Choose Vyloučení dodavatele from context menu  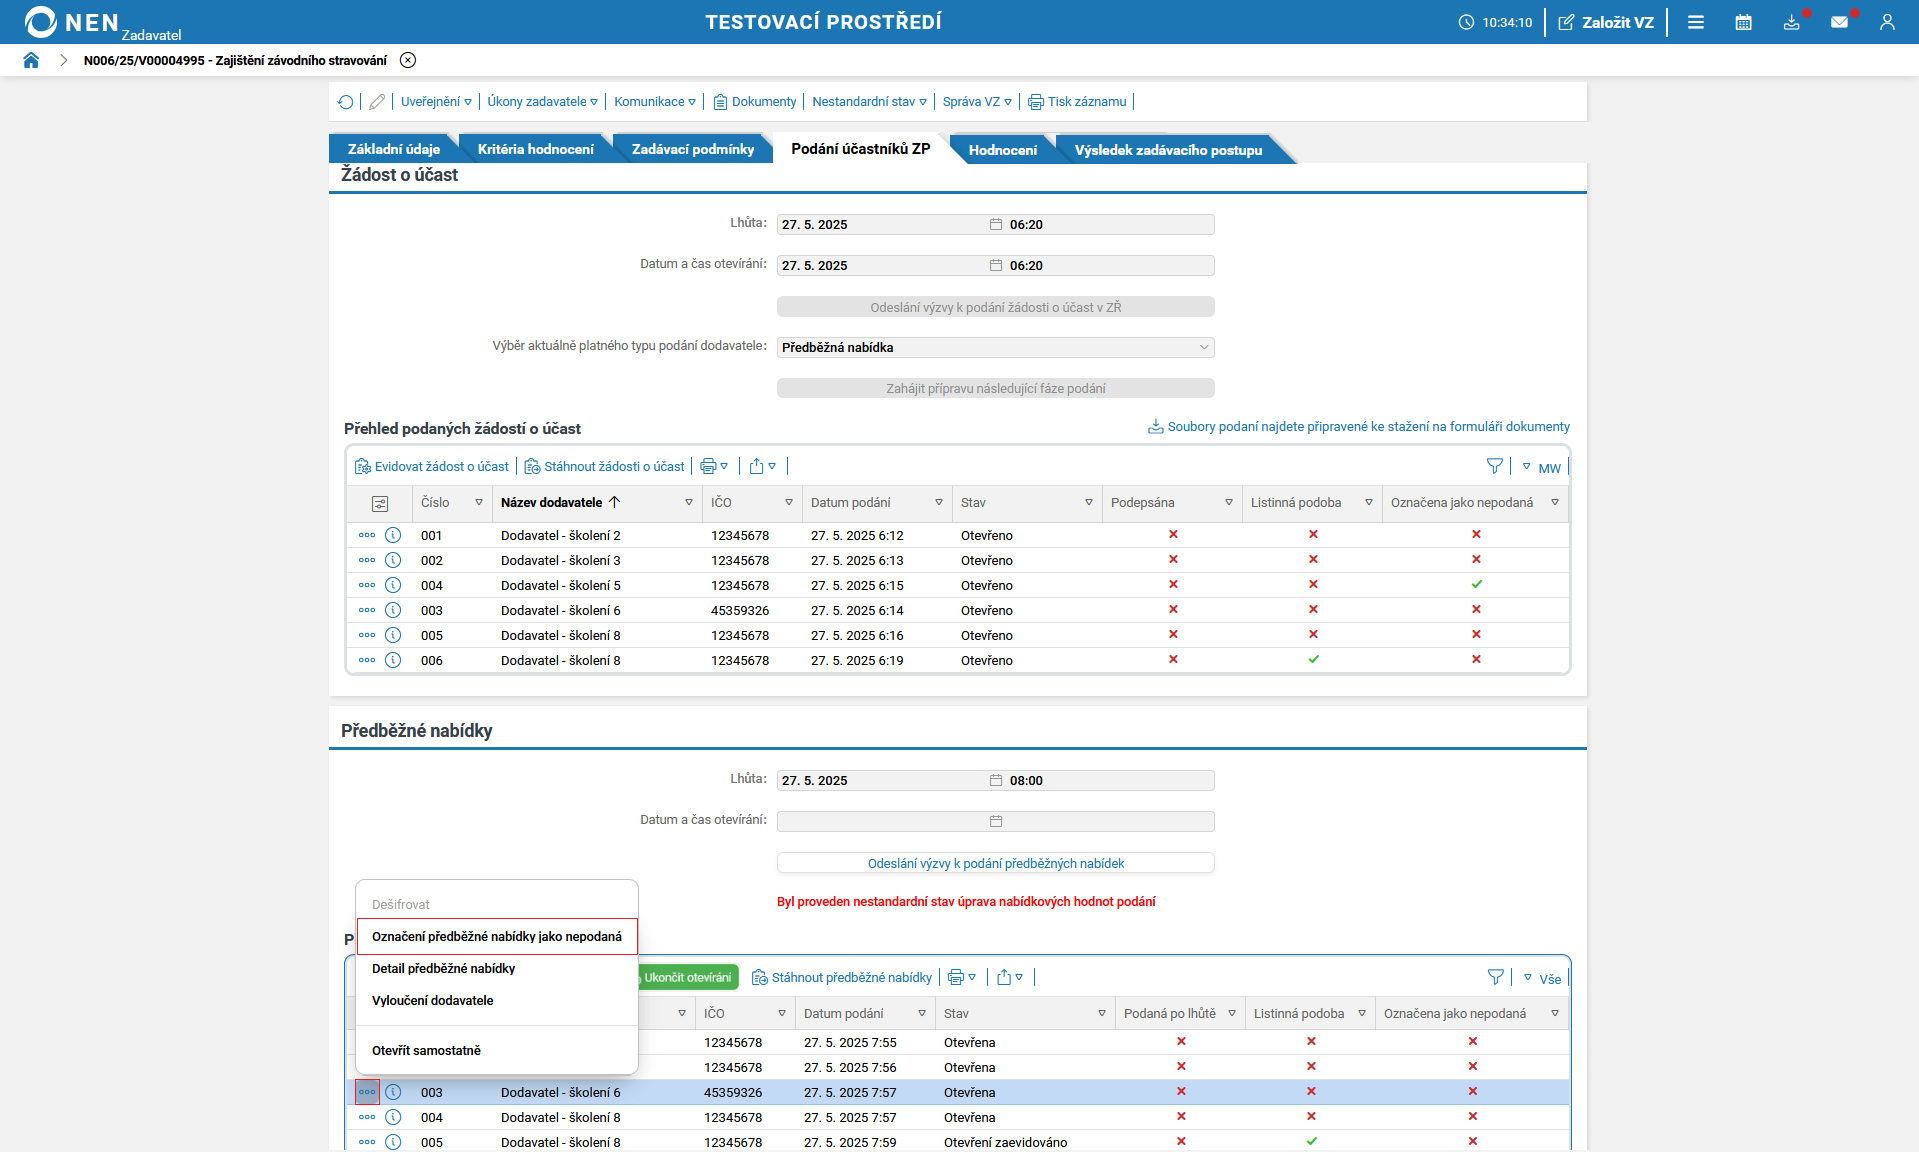(432, 1001)
